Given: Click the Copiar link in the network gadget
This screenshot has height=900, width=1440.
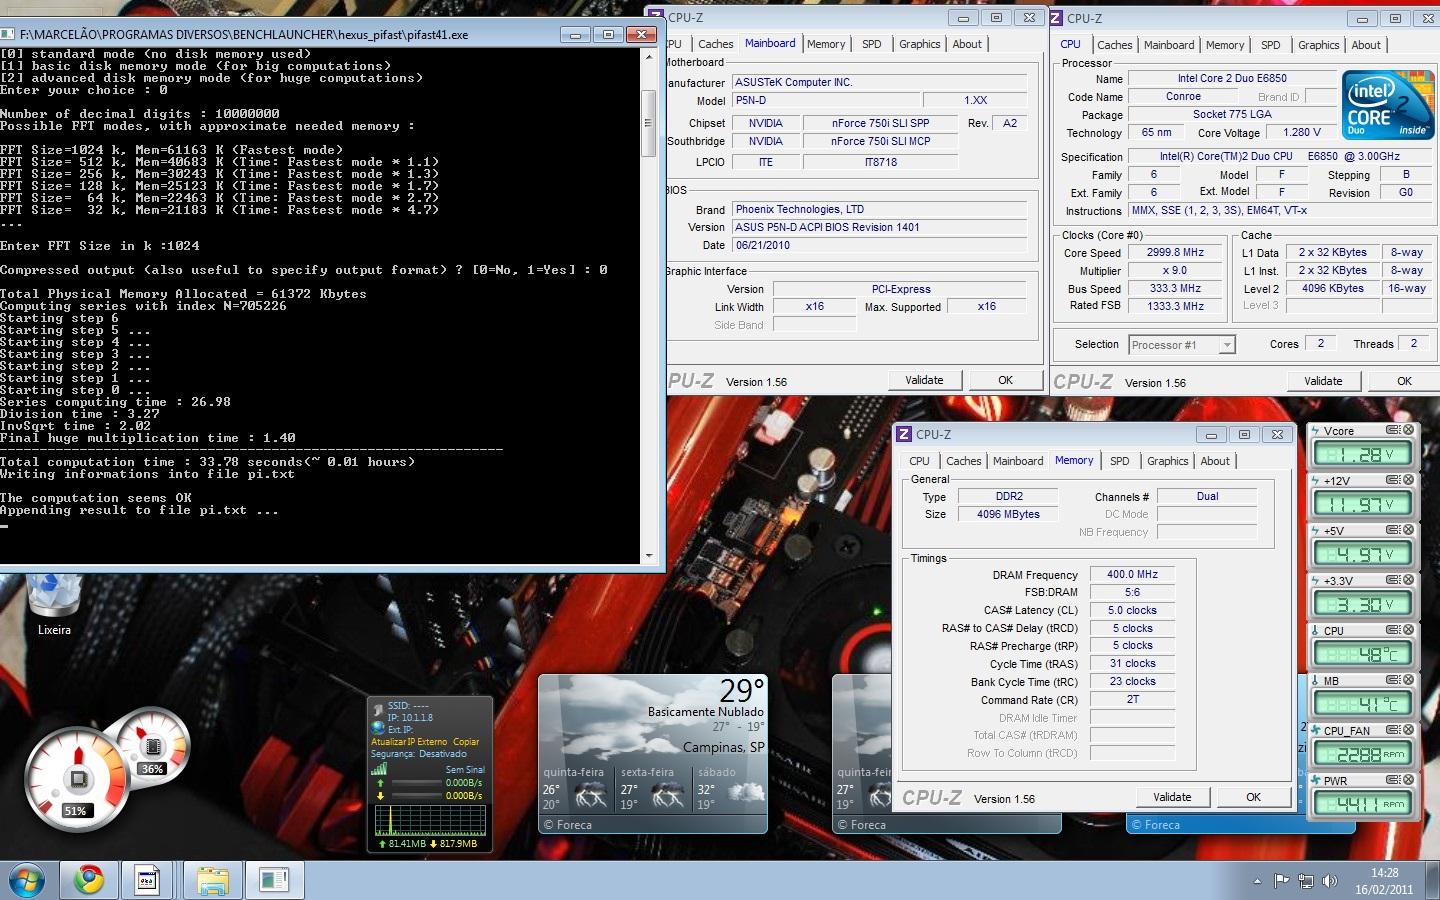Looking at the screenshot, I should click(466, 742).
